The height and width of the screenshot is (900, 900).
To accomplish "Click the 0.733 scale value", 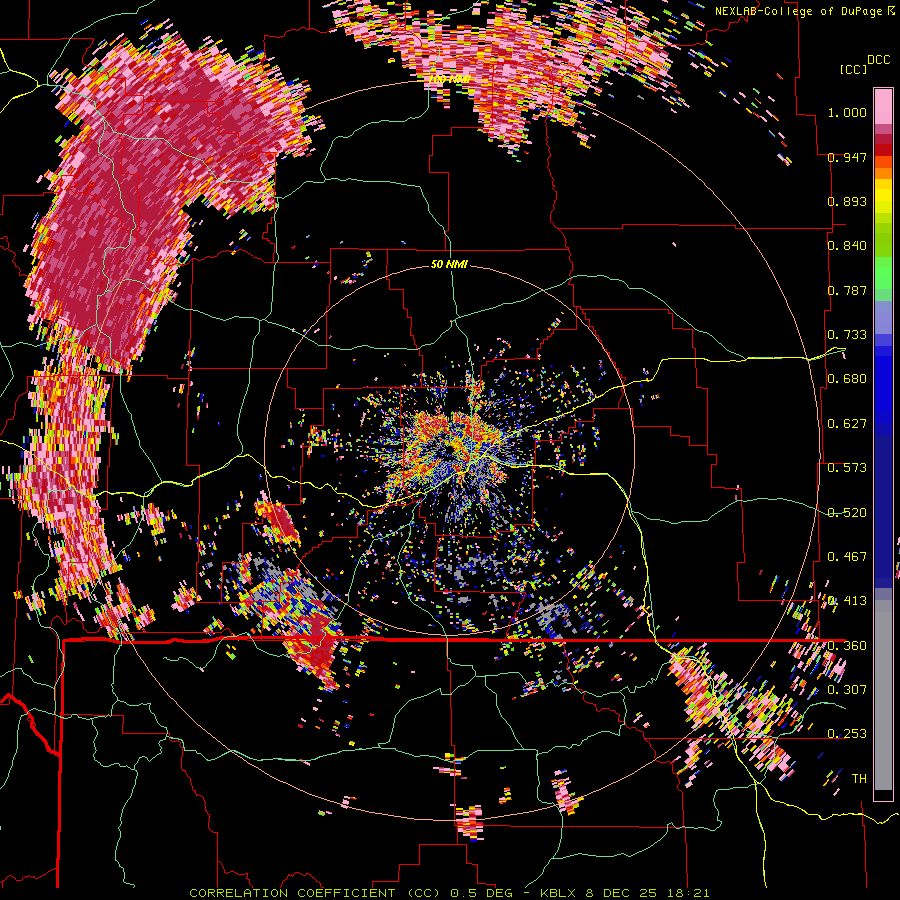I will point(847,334).
